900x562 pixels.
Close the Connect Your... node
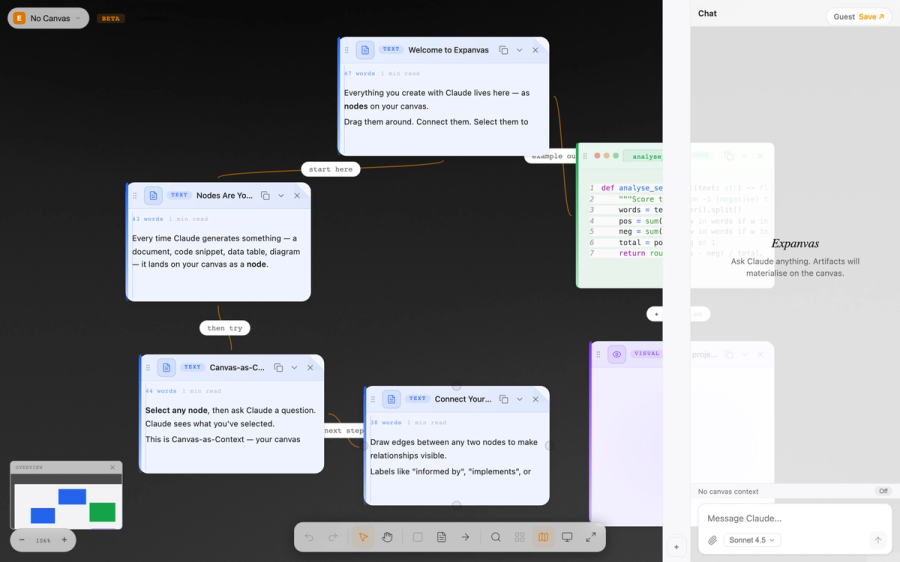(536, 400)
